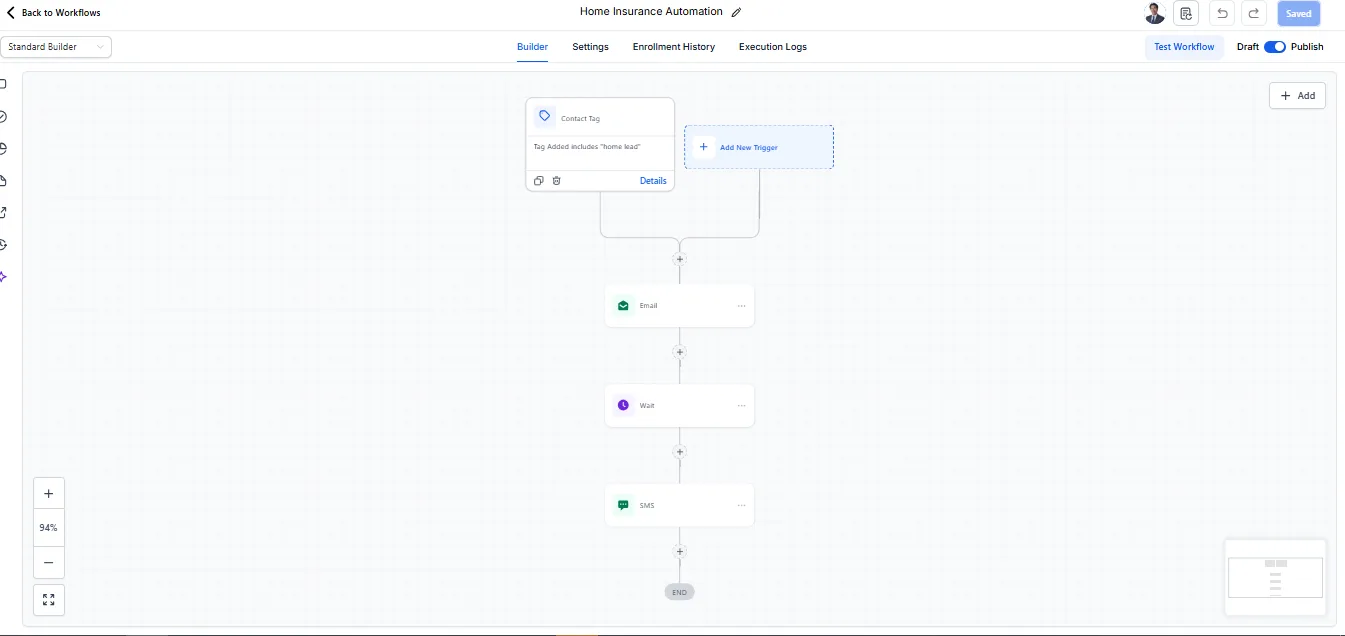Select the Wait clock node

tap(679, 405)
